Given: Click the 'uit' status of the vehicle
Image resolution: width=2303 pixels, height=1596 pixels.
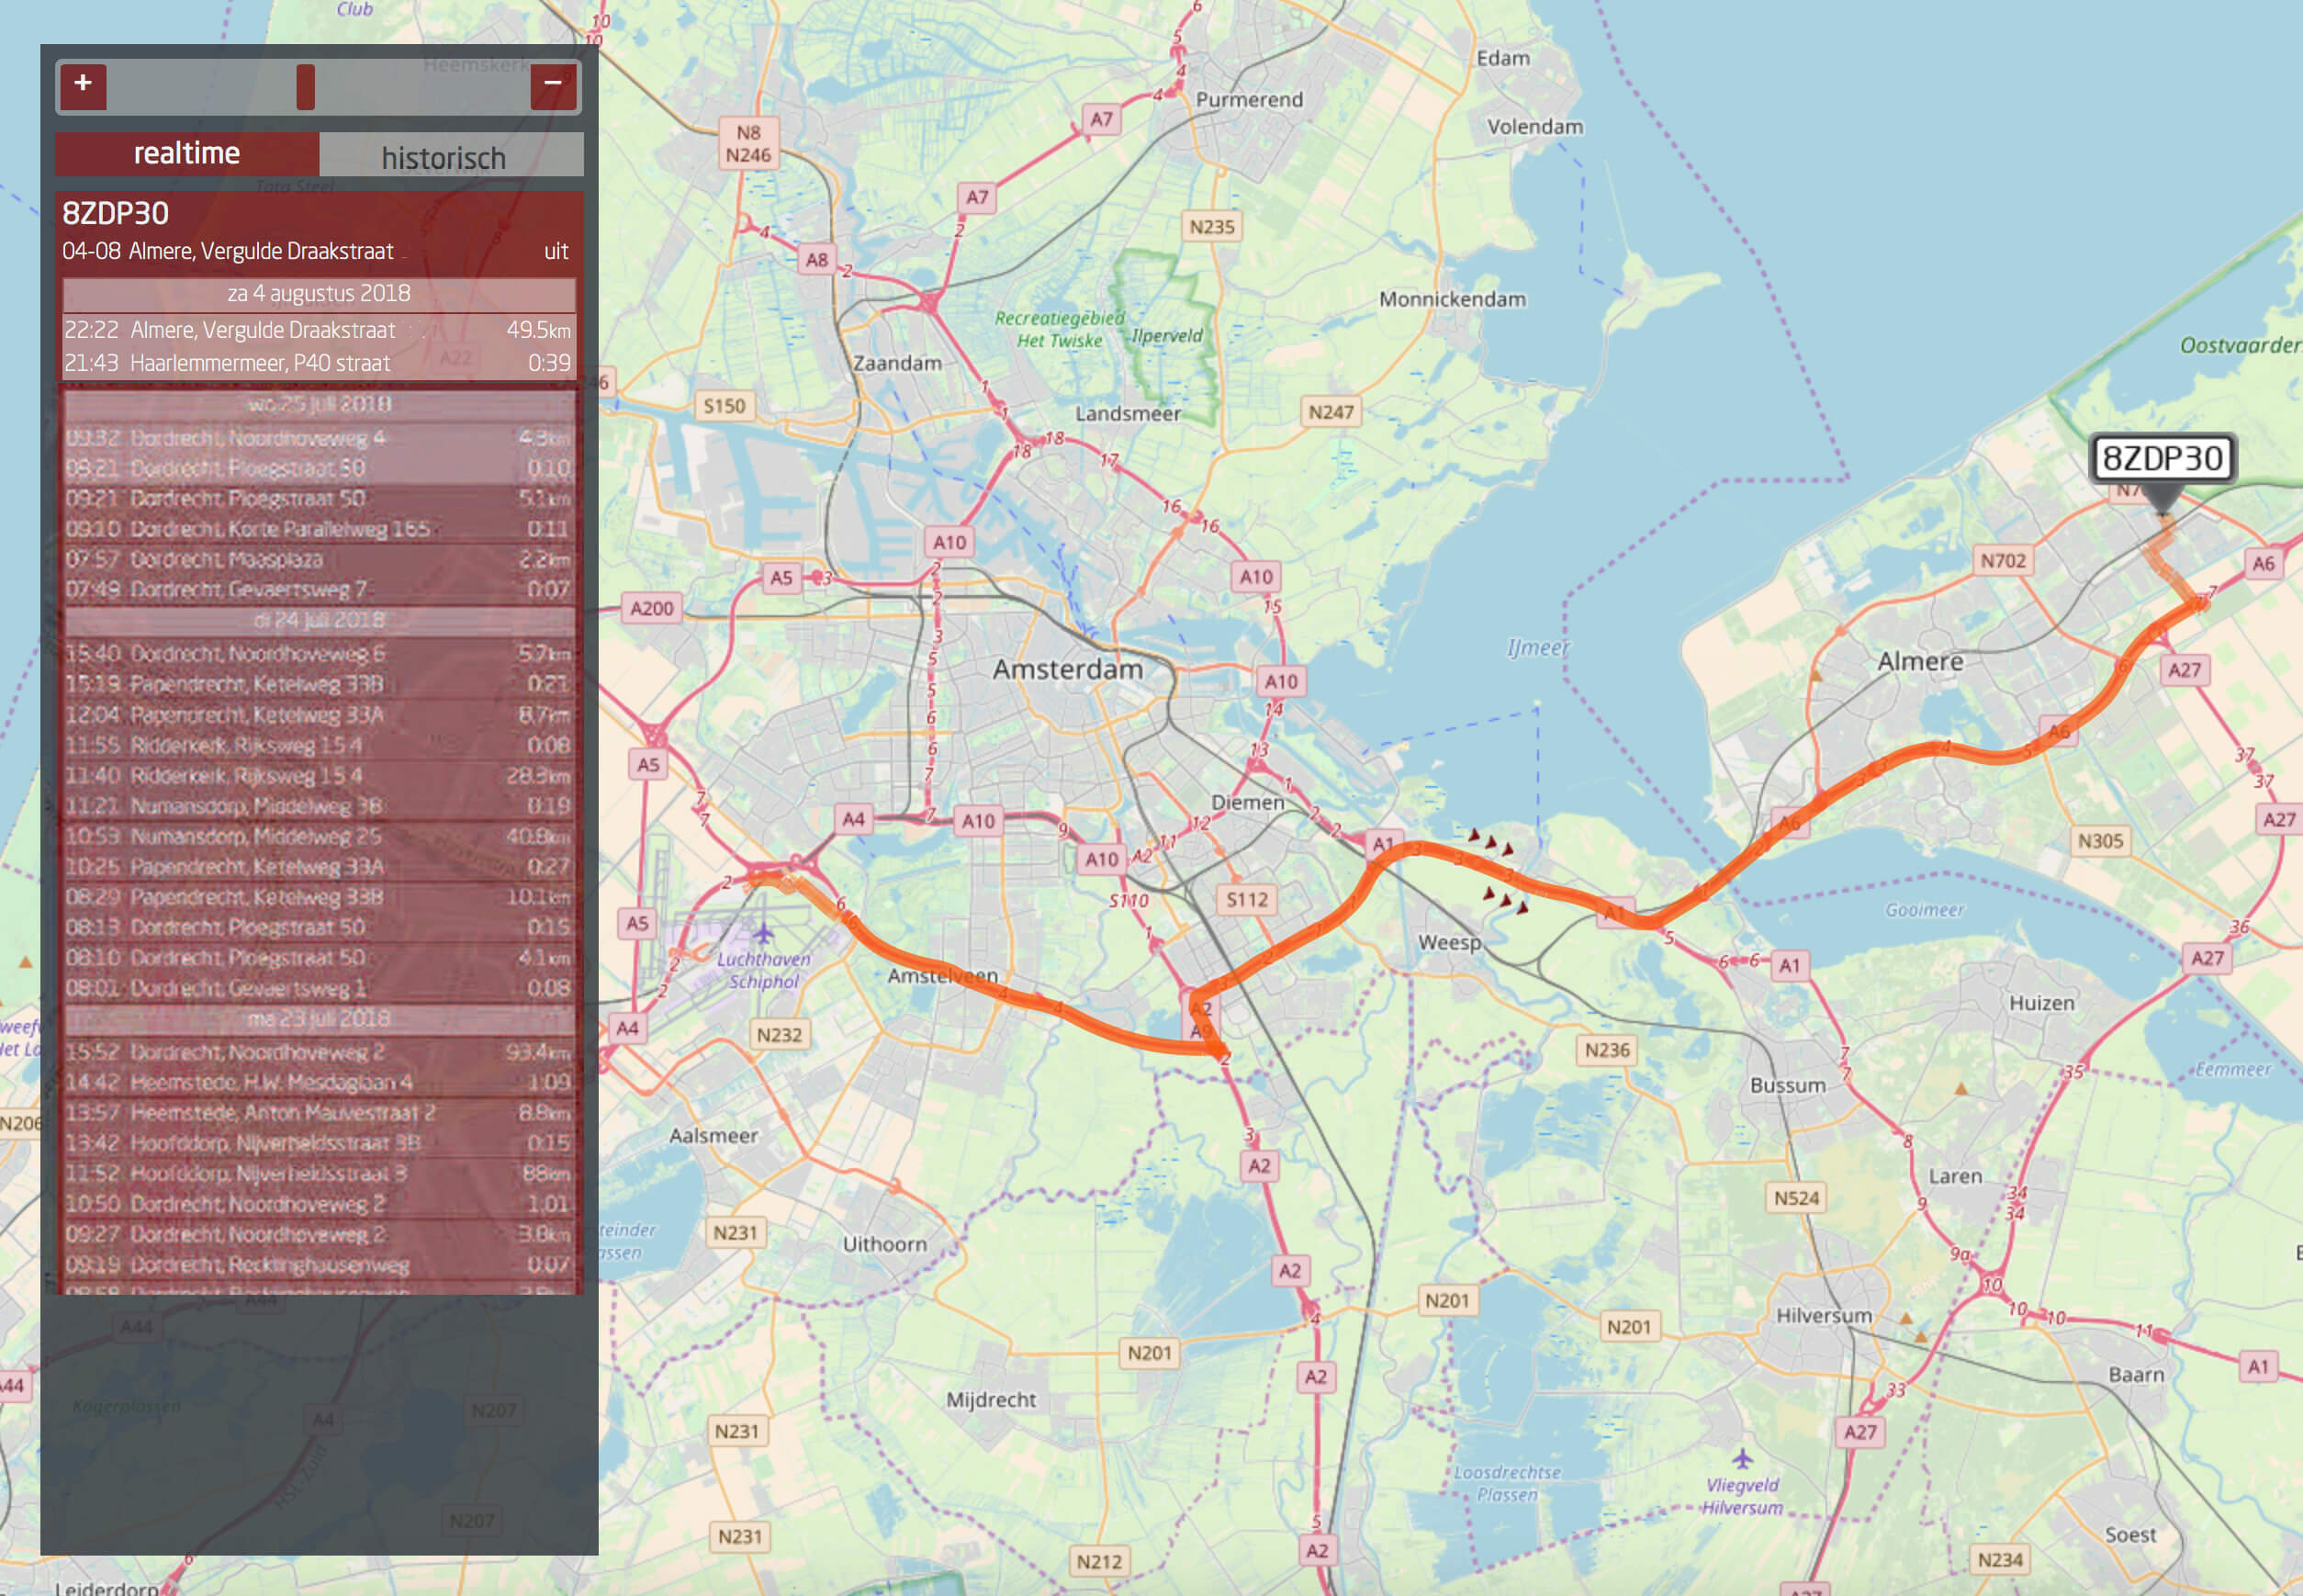Looking at the screenshot, I should coord(556,251).
